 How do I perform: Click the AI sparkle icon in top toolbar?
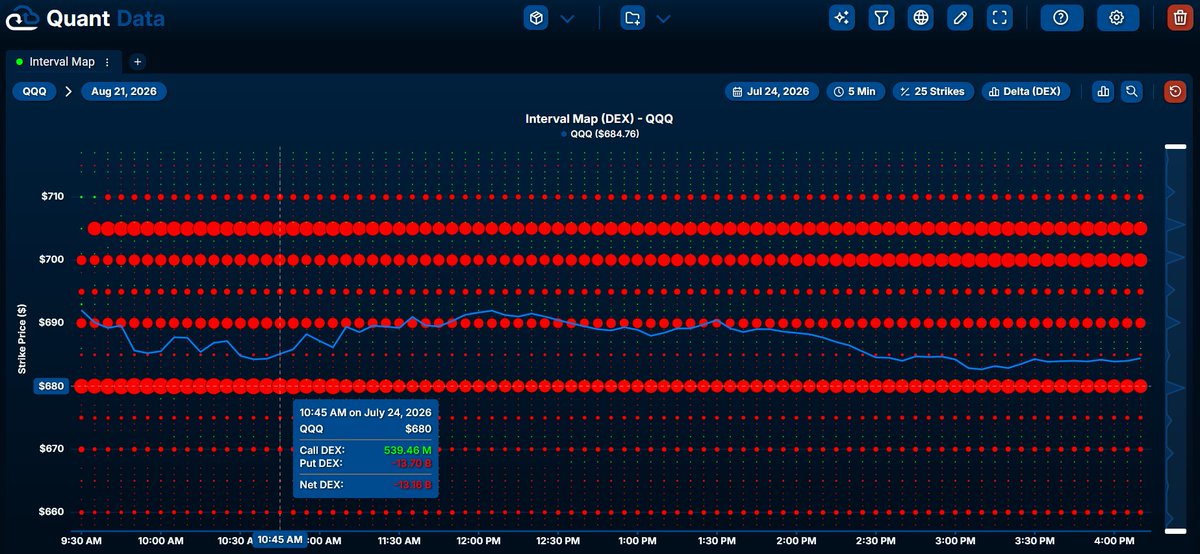tap(842, 18)
